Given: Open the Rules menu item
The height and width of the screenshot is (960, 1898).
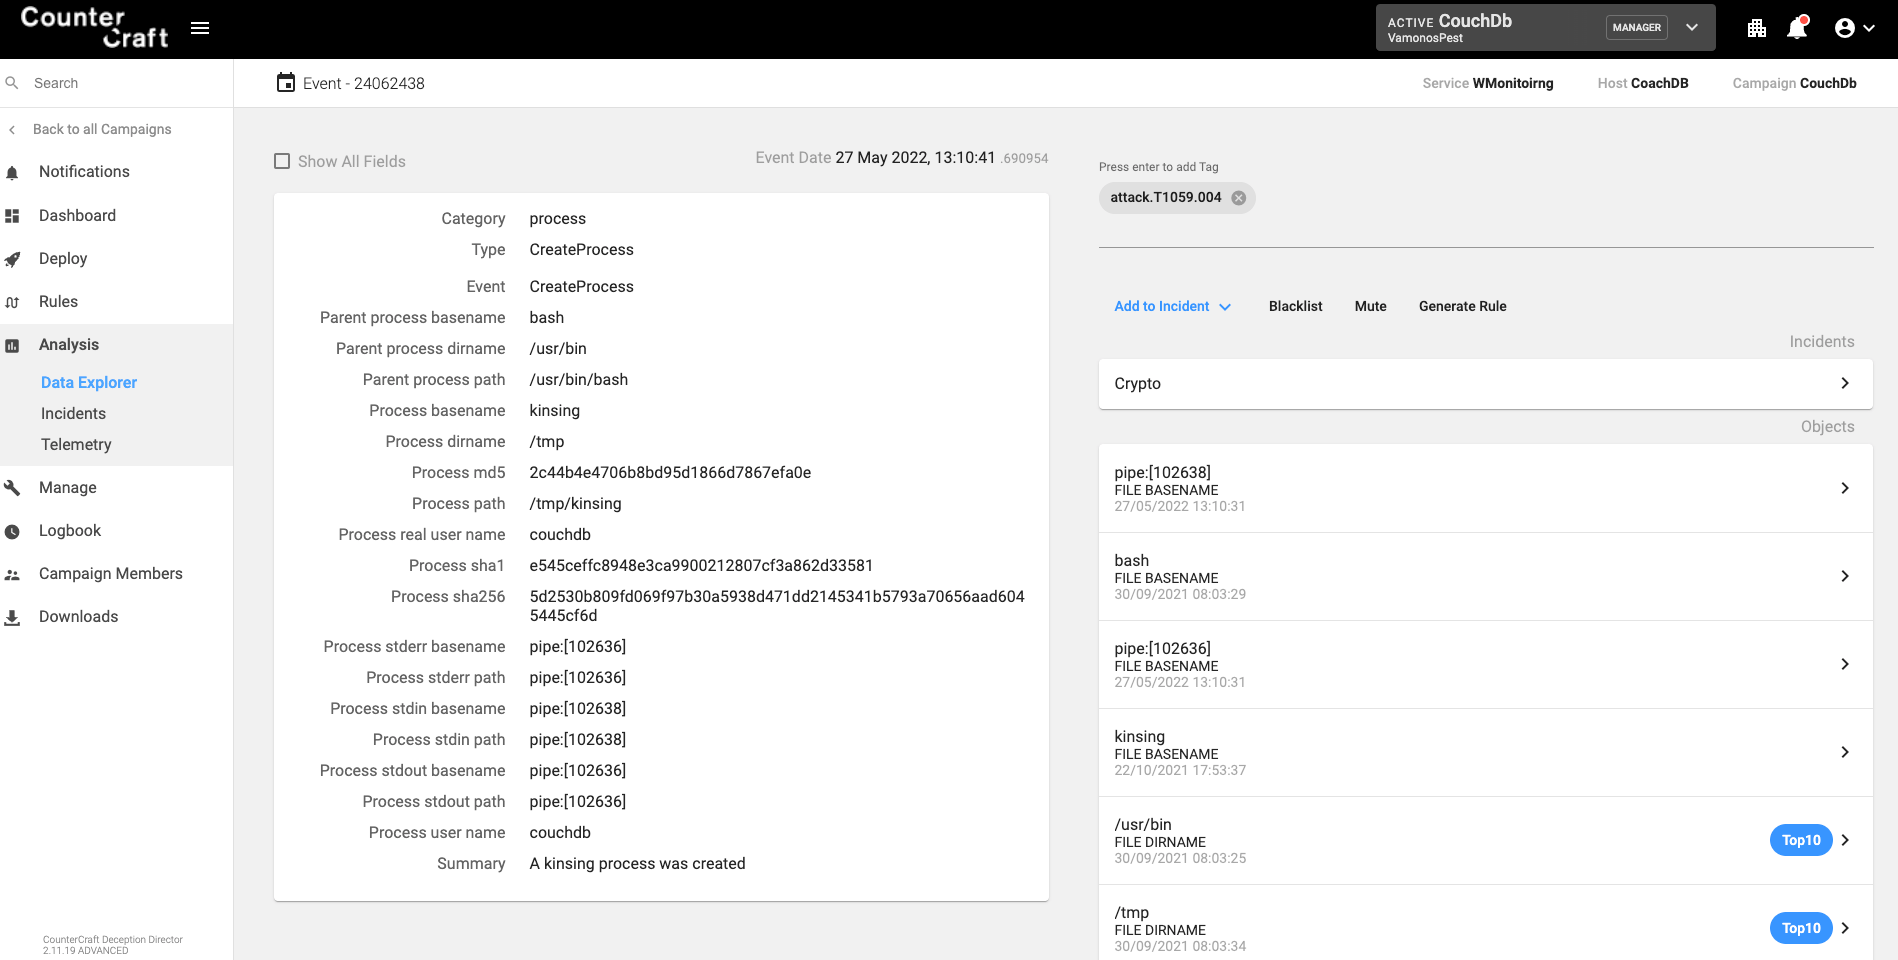Looking at the screenshot, I should click(x=58, y=302).
